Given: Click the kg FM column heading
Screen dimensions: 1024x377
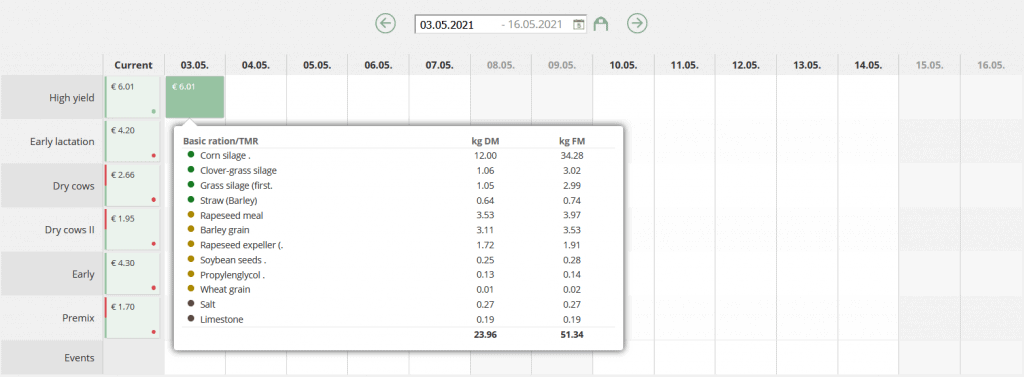Looking at the screenshot, I should coord(573,140).
